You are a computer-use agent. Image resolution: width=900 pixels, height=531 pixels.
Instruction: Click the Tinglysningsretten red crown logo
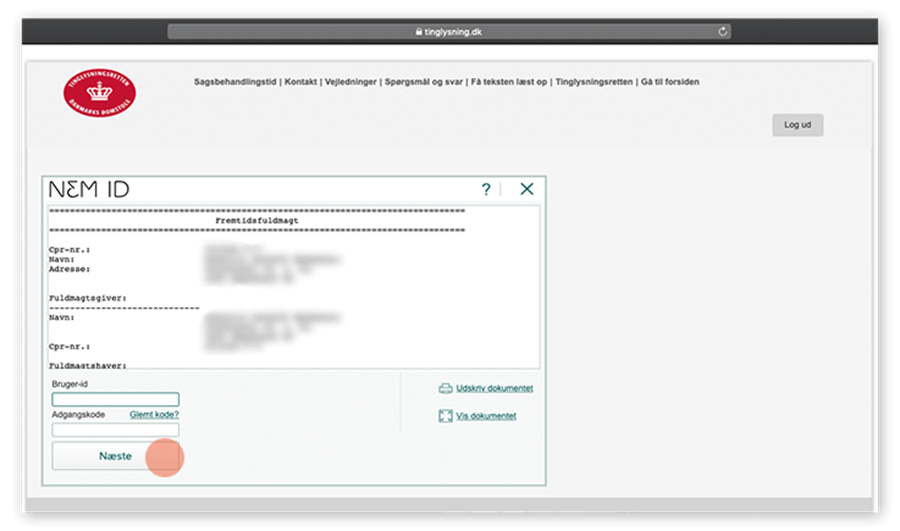[99, 92]
